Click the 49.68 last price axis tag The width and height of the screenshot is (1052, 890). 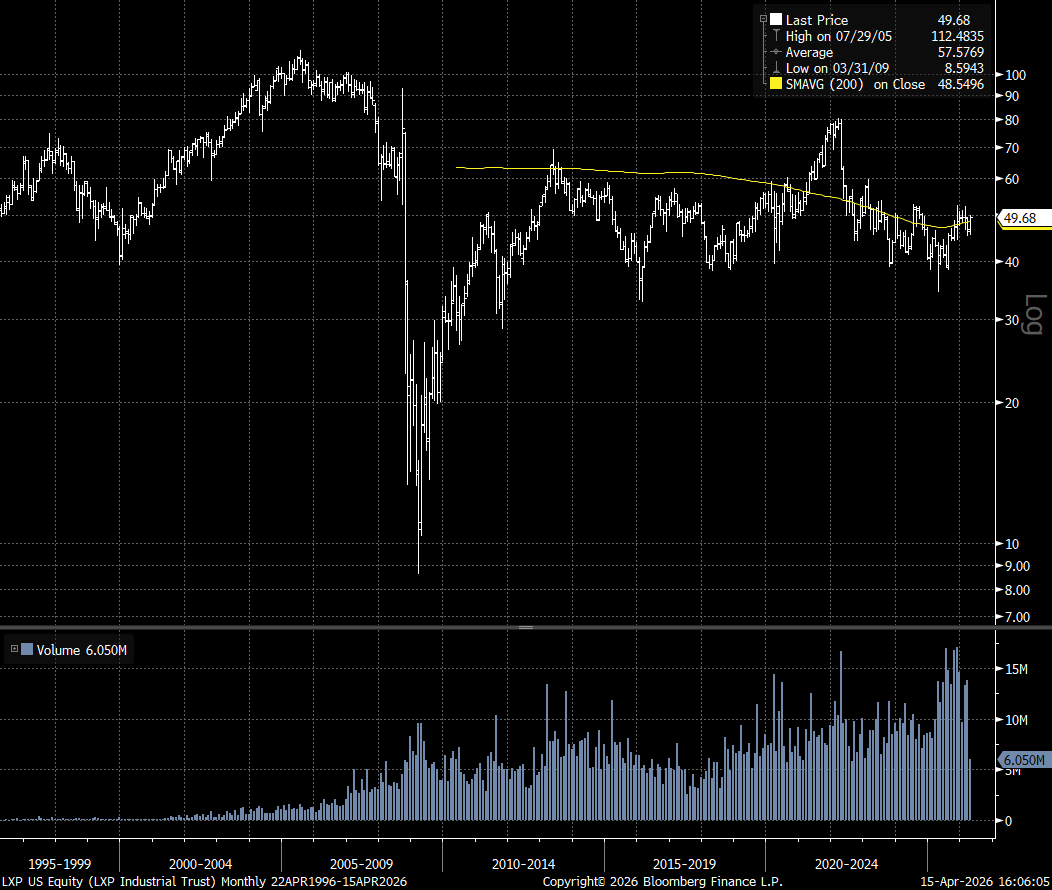pyautogui.click(x=1022, y=218)
